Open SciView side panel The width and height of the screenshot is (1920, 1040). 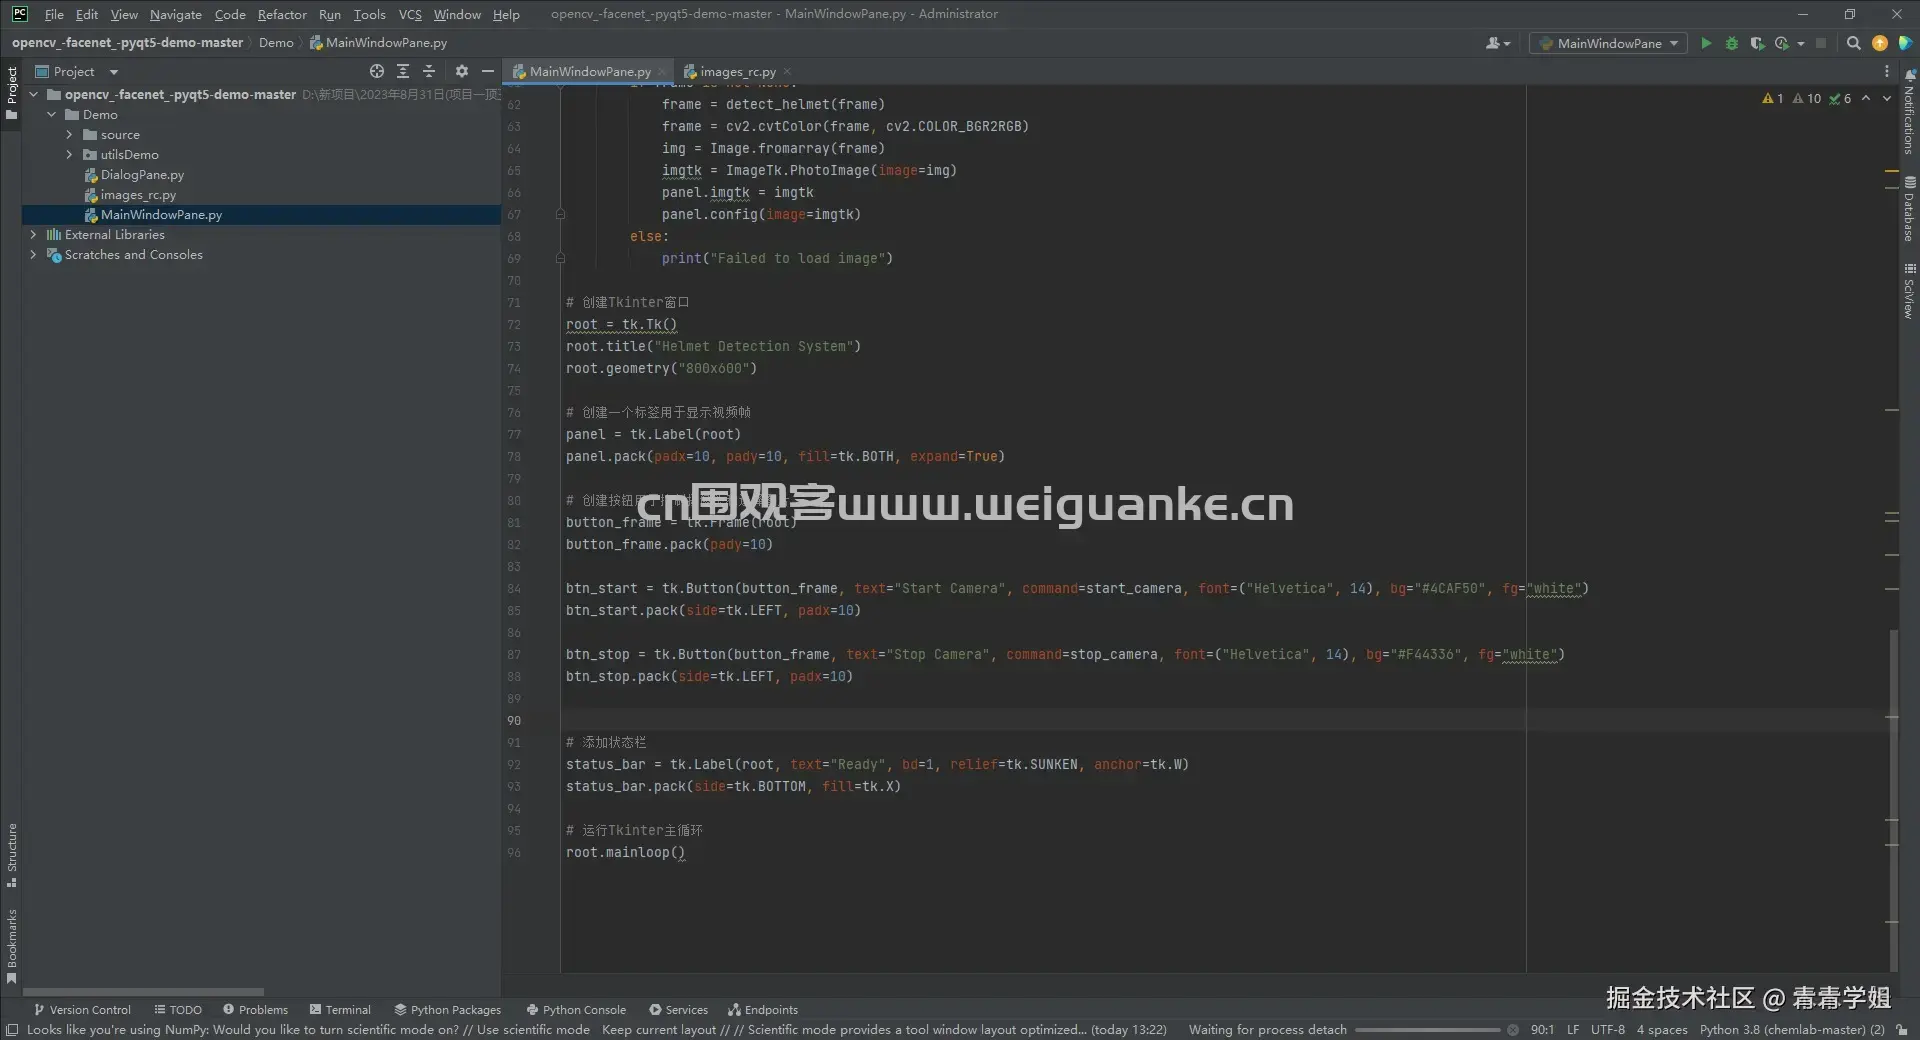[1909, 291]
